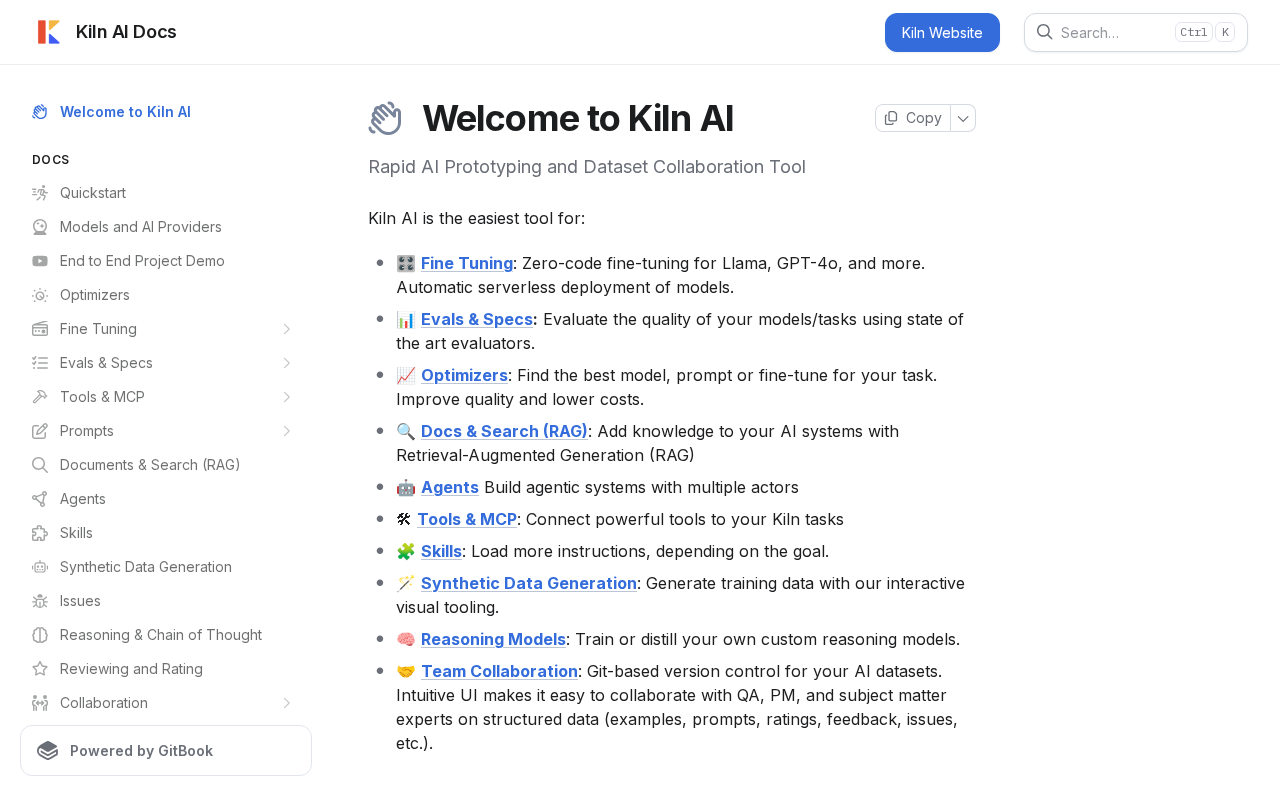Screen dimensions: 1280x800
Task: Click the copy icon in Copy button
Action: pos(891,118)
